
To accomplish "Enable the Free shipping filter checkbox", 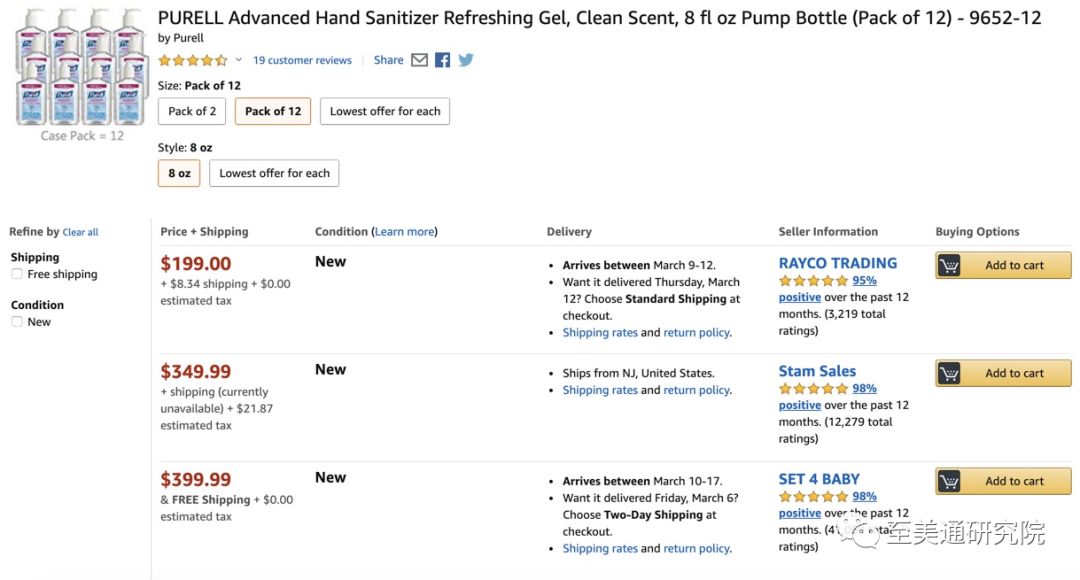I will pos(17,274).
